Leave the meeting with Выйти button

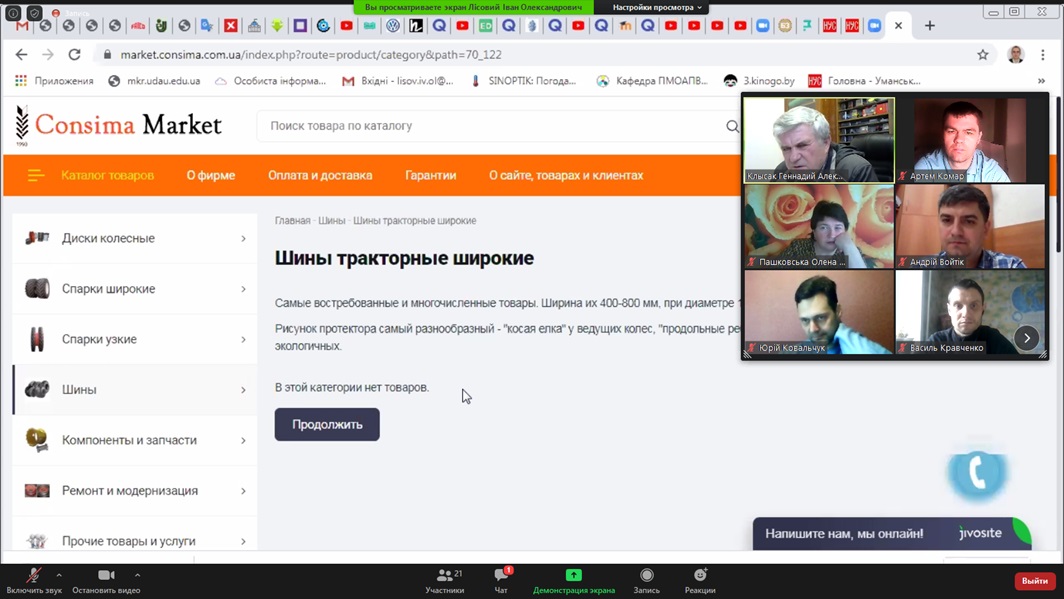[x=1034, y=581]
